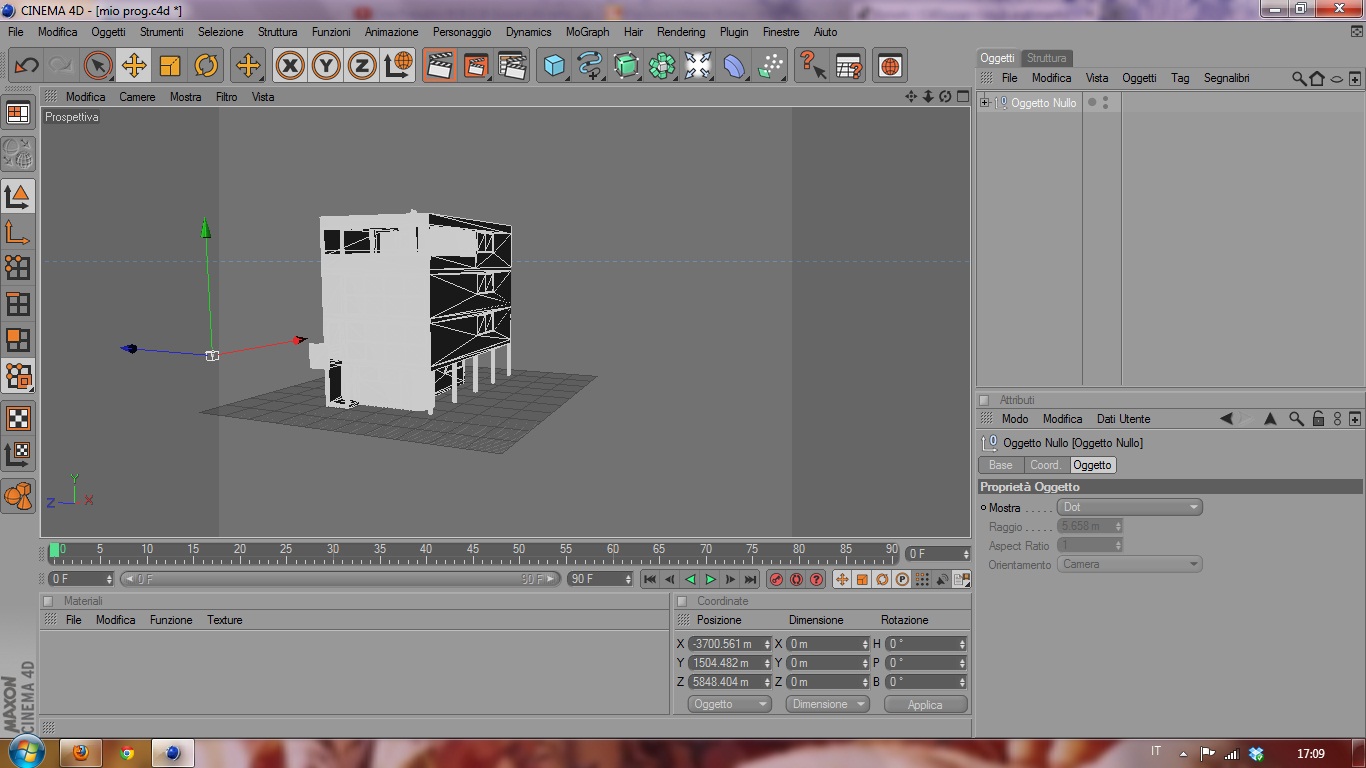This screenshot has height=768, width=1366.
Task: Open the Coord. attributes tab
Action: 1045,465
